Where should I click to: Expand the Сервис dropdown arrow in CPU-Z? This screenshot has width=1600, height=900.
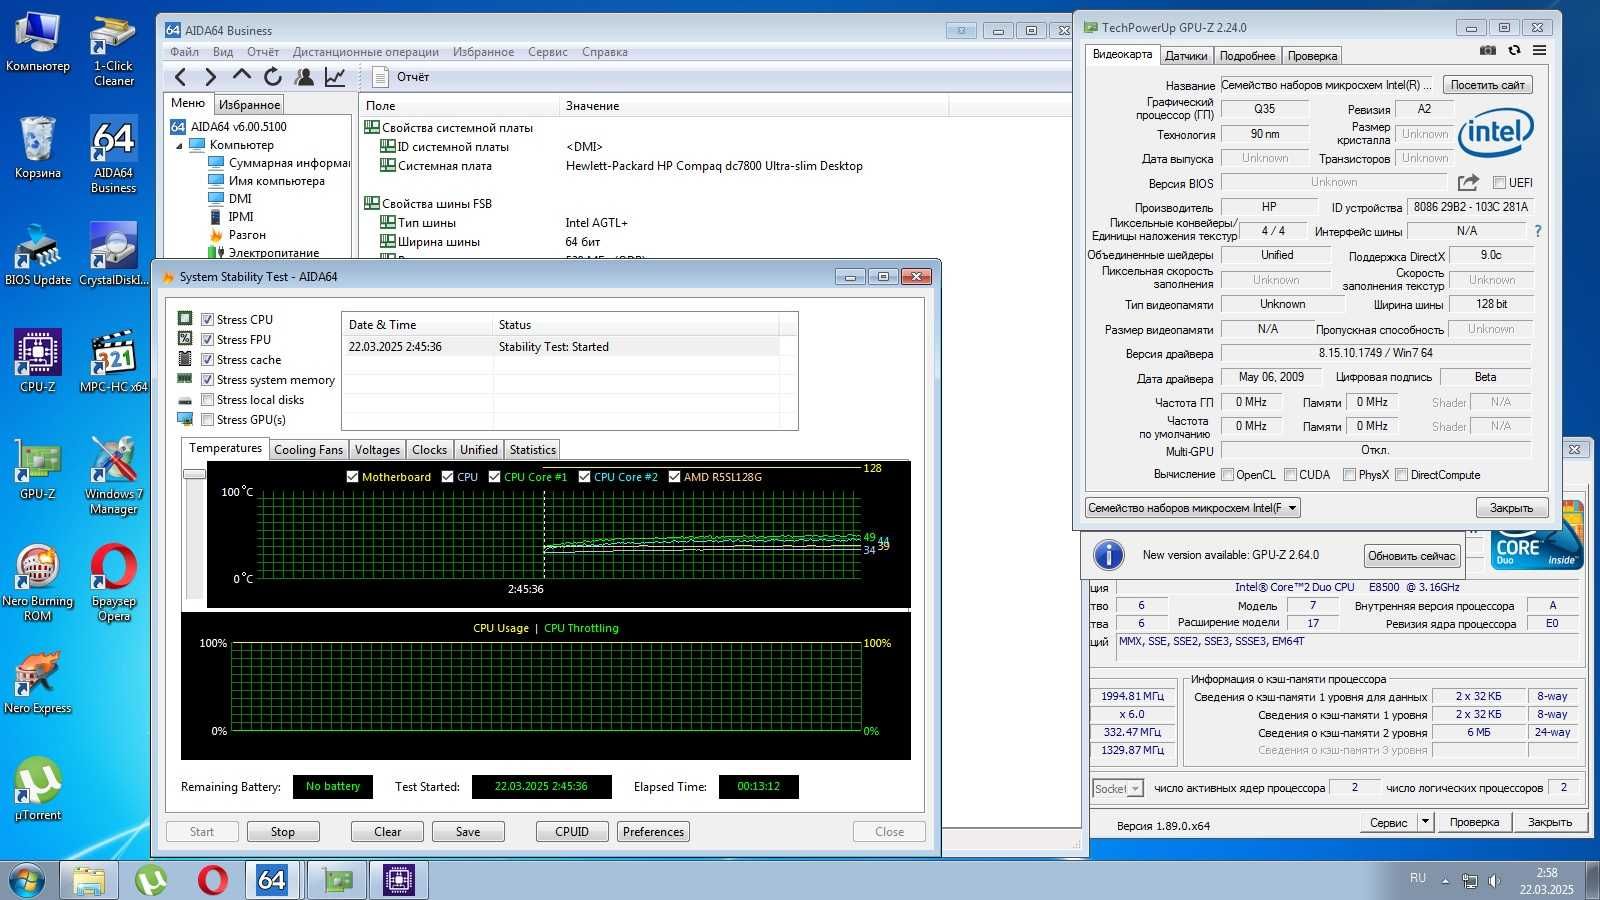1425,822
